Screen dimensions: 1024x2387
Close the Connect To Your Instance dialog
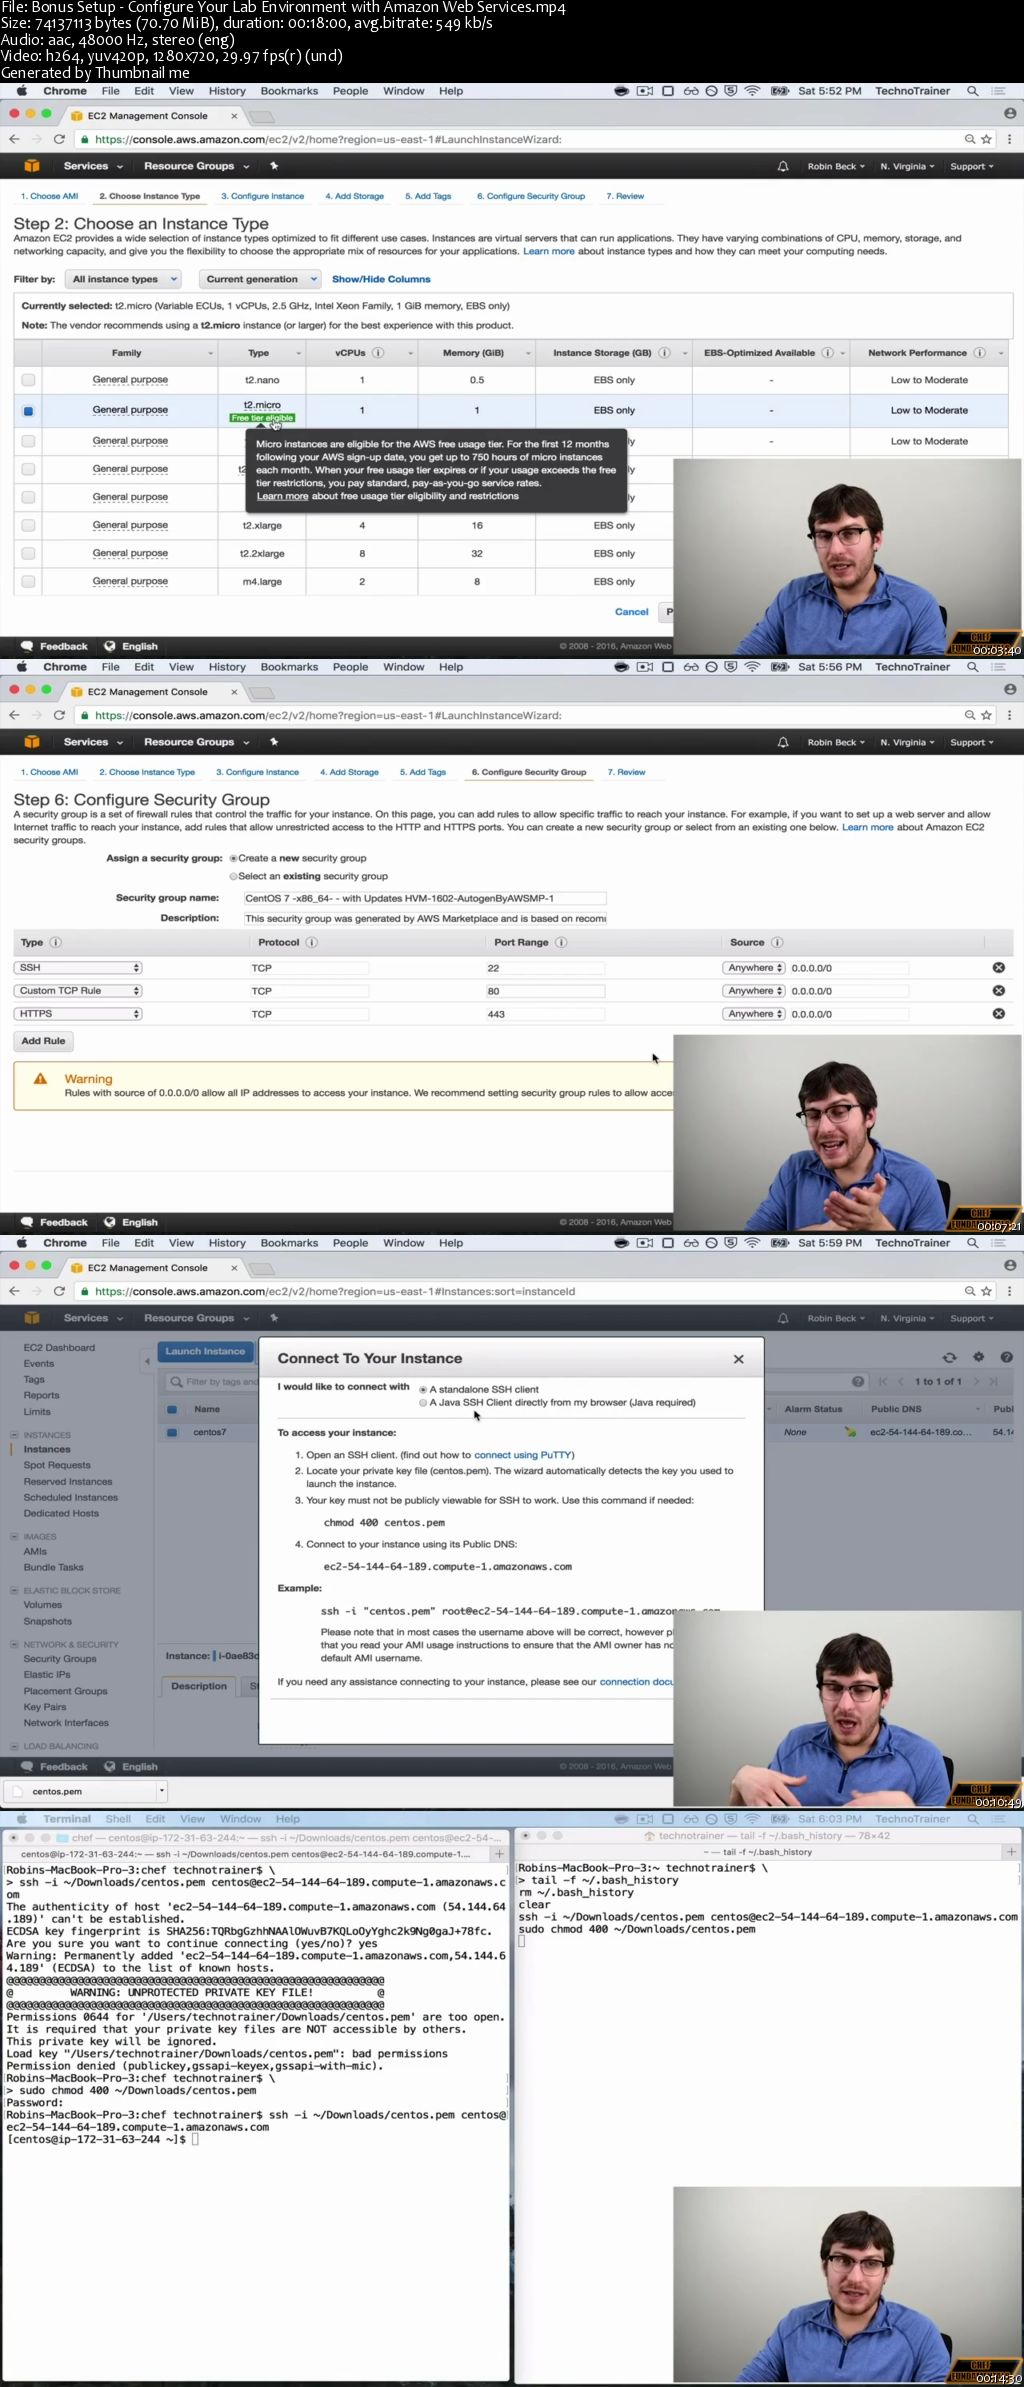[739, 1359]
